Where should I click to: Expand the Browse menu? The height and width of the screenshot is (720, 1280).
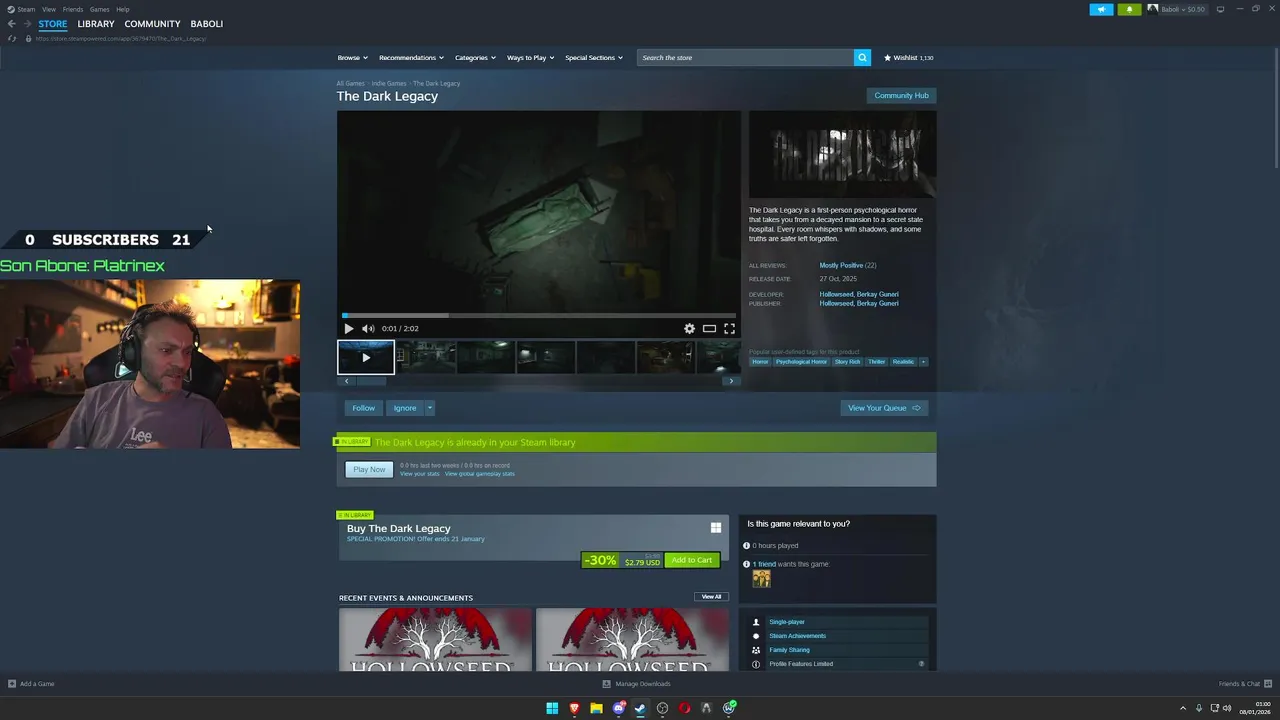pos(352,57)
